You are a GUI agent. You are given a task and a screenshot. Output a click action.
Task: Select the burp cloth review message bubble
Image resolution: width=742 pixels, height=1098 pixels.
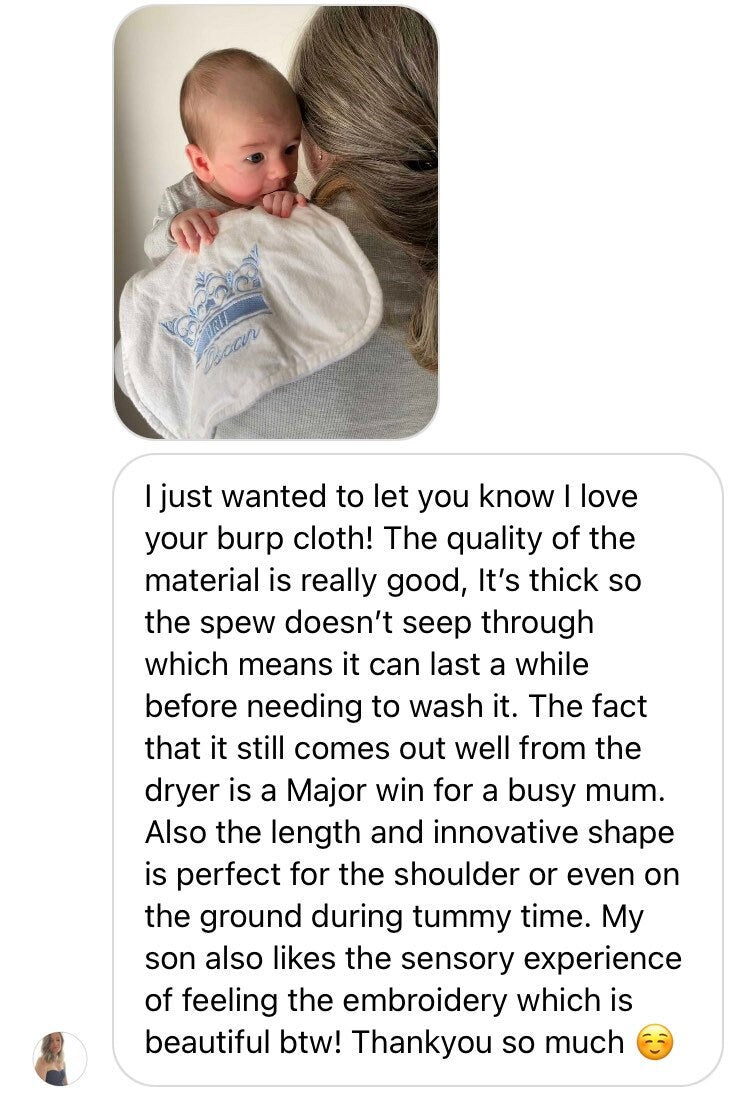418,770
